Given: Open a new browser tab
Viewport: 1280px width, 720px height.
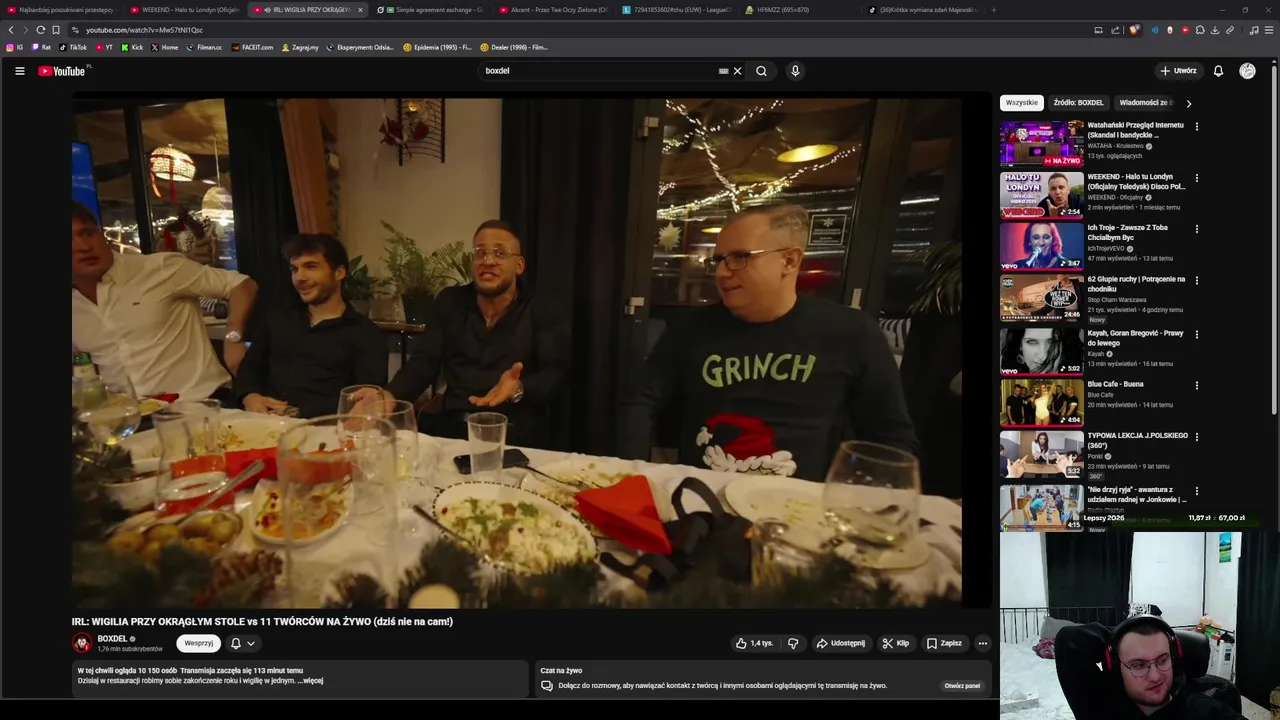Looking at the screenshot, I should [x=993, y=10].
